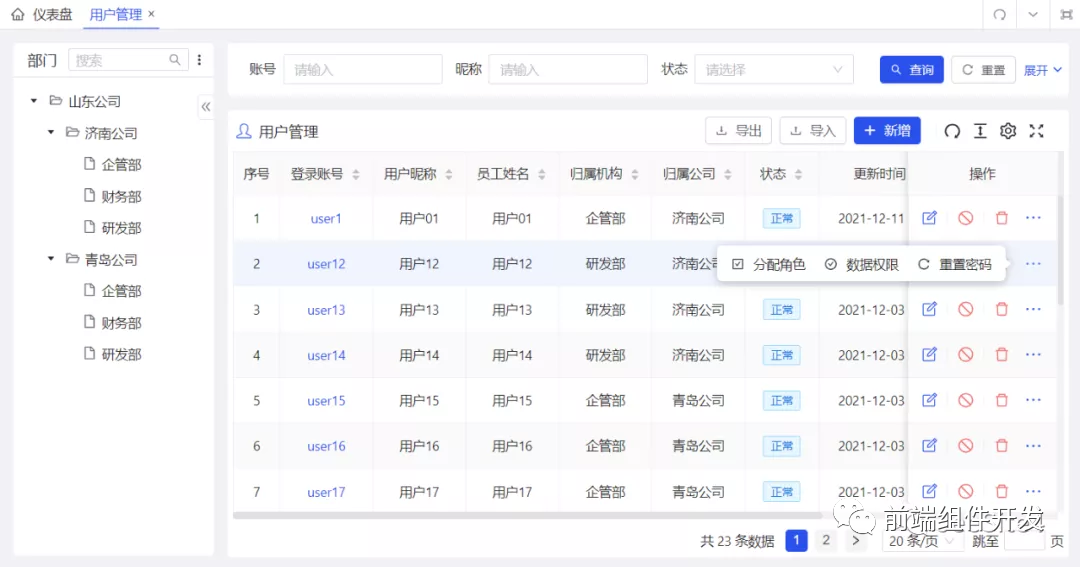Disable user1 with the ban icon
1080x567 pixels.
tap(966, 218)
